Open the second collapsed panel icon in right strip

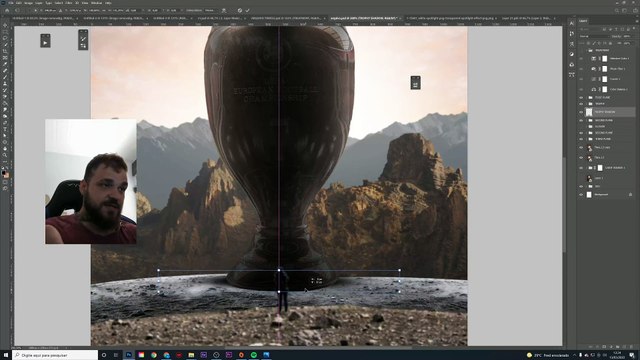(x=571, y=33)
